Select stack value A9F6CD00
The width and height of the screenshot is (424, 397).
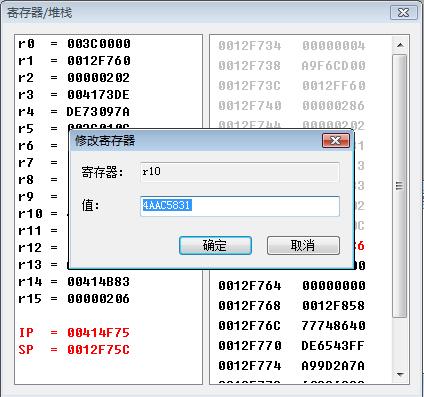tap(334, 66)
